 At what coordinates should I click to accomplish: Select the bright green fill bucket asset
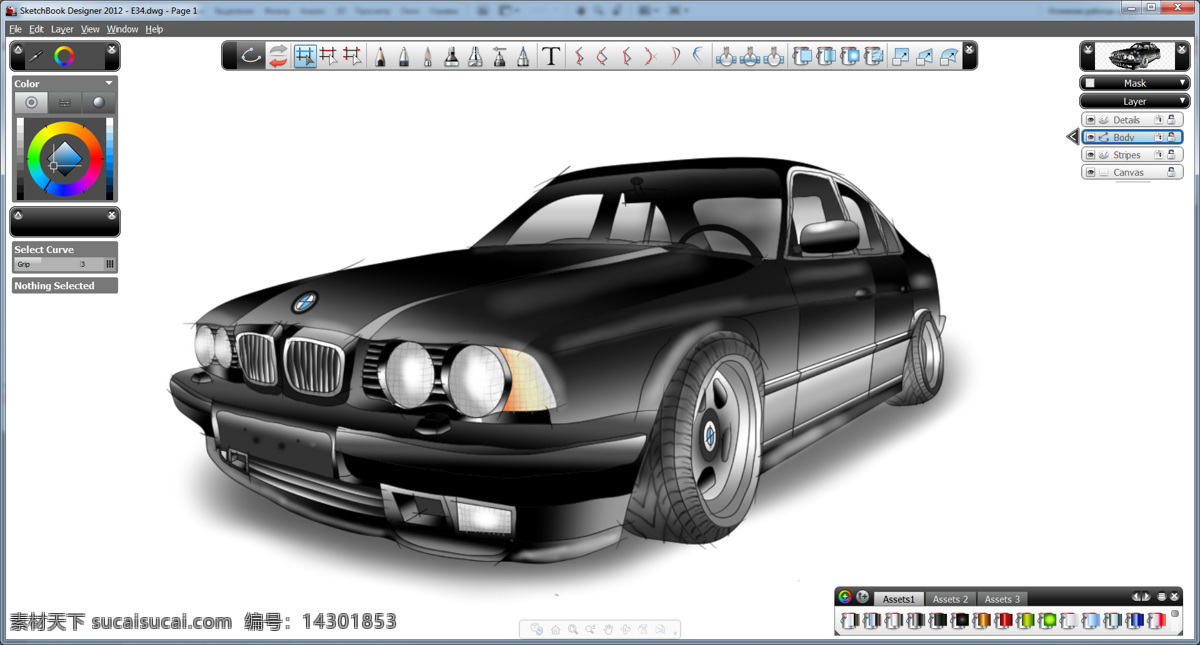1048,621
